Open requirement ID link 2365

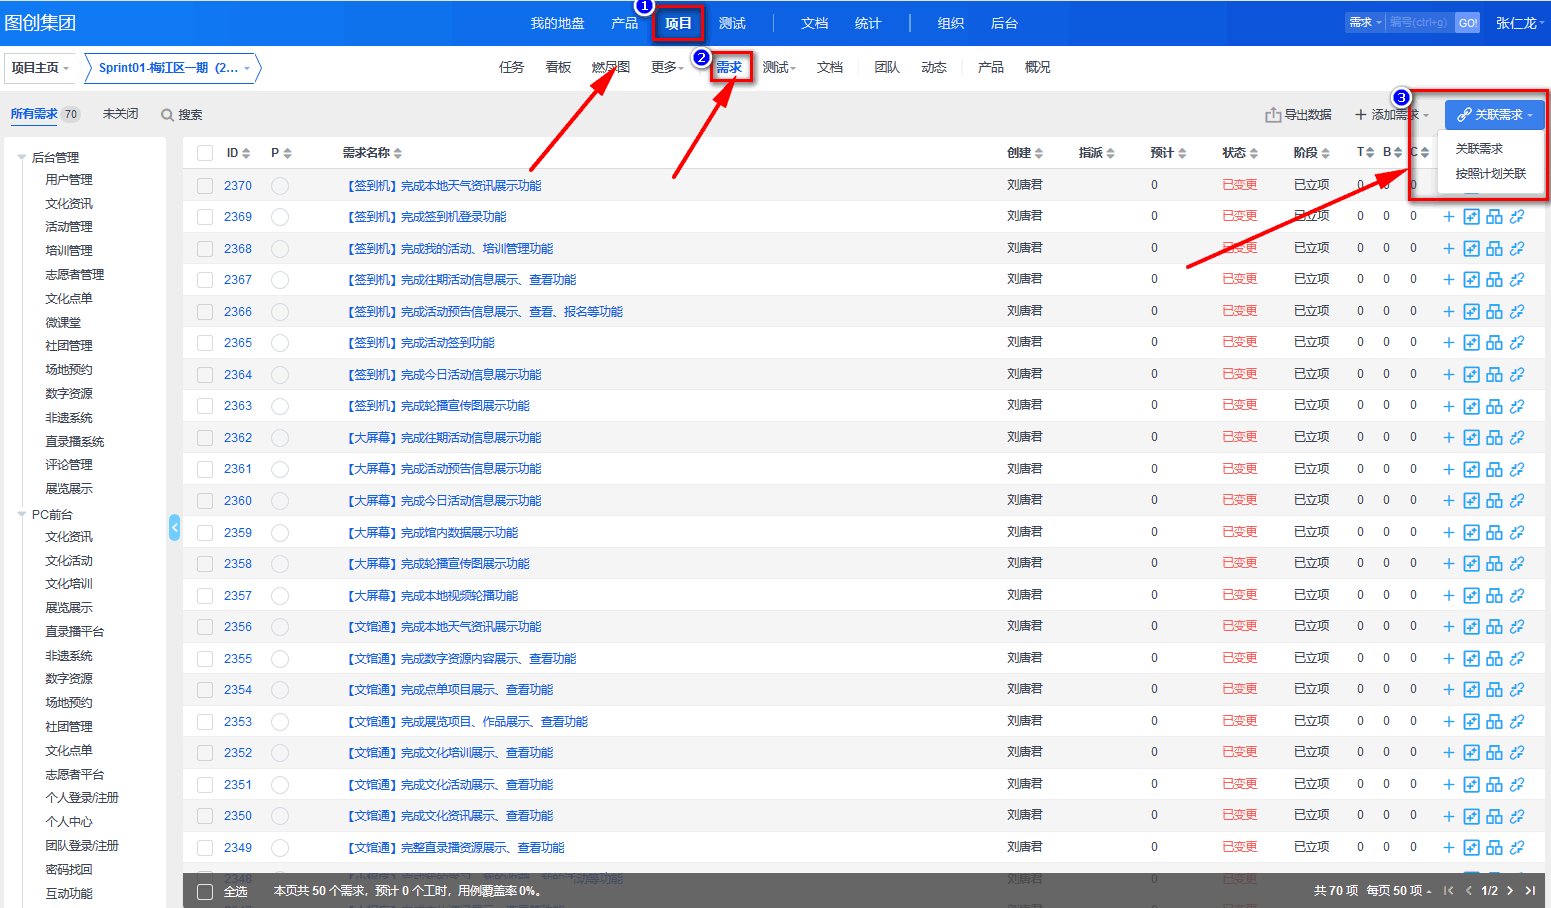coord(238,343)
